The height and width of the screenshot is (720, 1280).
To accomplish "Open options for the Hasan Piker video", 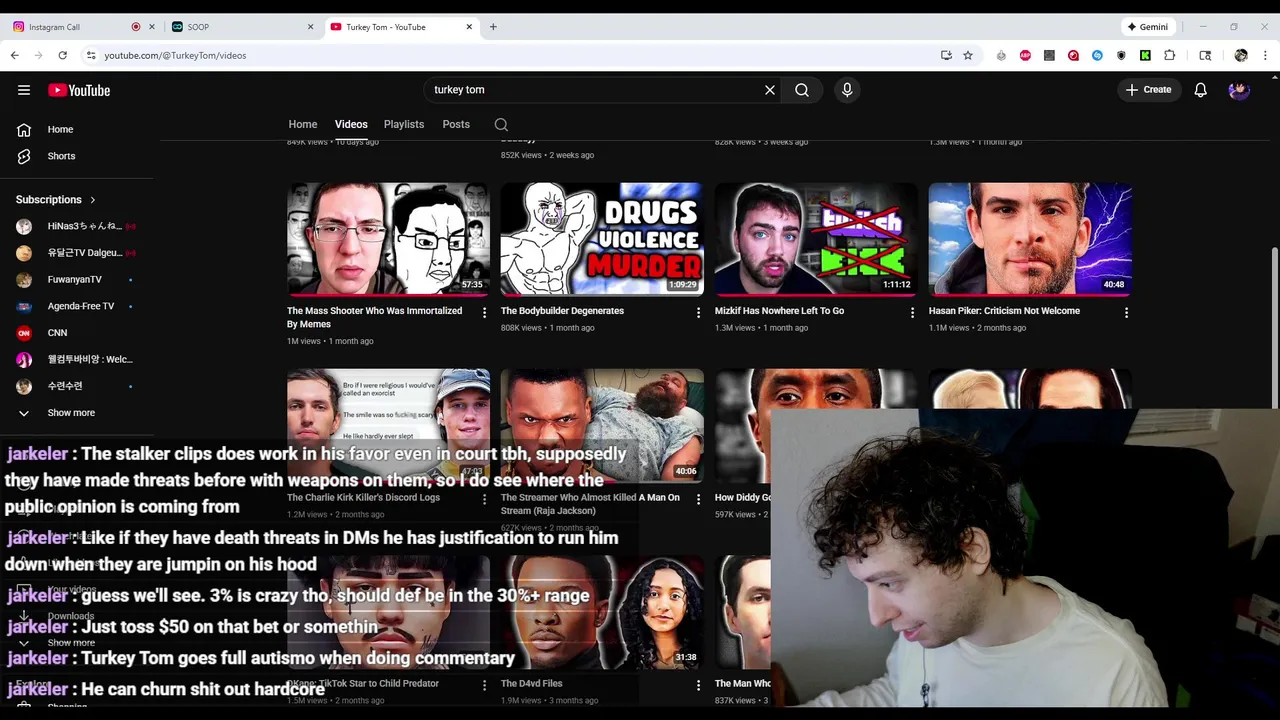I will pos(1126,313).
